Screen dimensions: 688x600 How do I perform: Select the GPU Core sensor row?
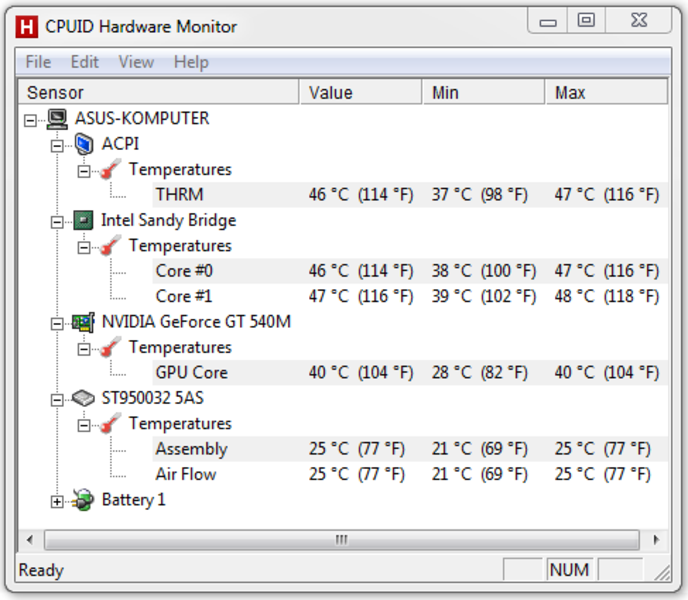[x=410, y=373]
